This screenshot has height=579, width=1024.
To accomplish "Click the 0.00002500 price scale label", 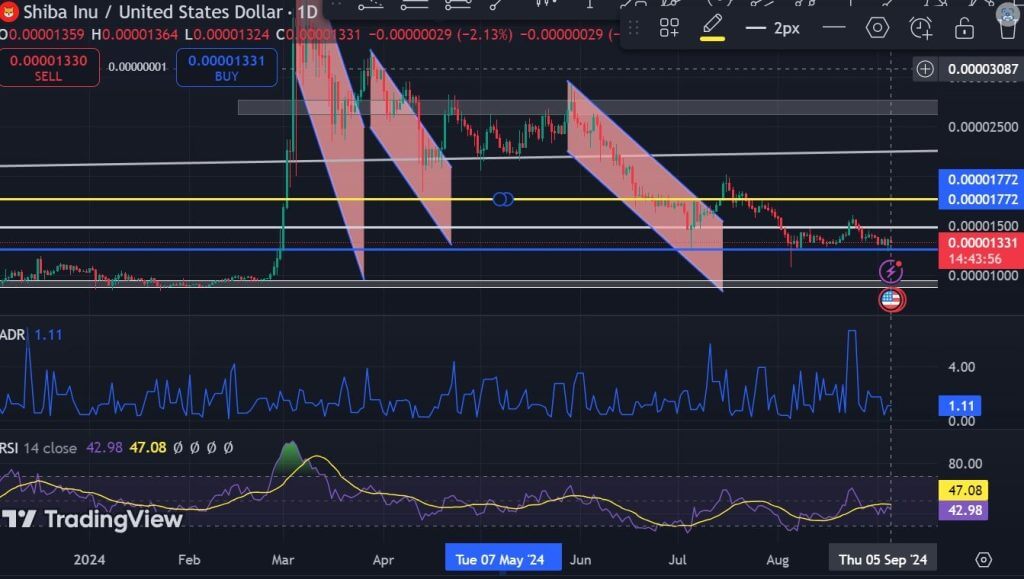I will coord(983,127).
